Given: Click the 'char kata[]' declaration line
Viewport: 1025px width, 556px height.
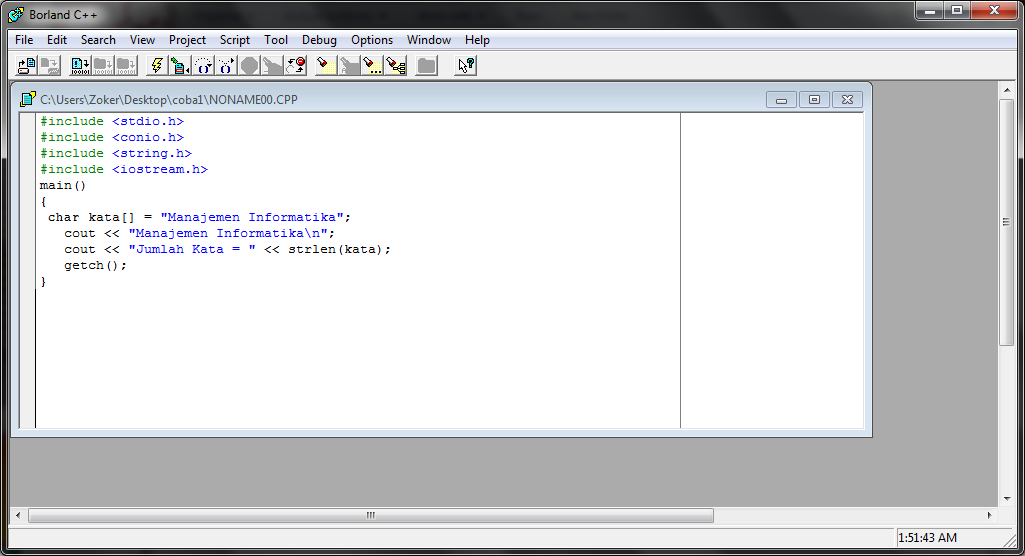Looking at the screenshot, I should coord(199,218).
